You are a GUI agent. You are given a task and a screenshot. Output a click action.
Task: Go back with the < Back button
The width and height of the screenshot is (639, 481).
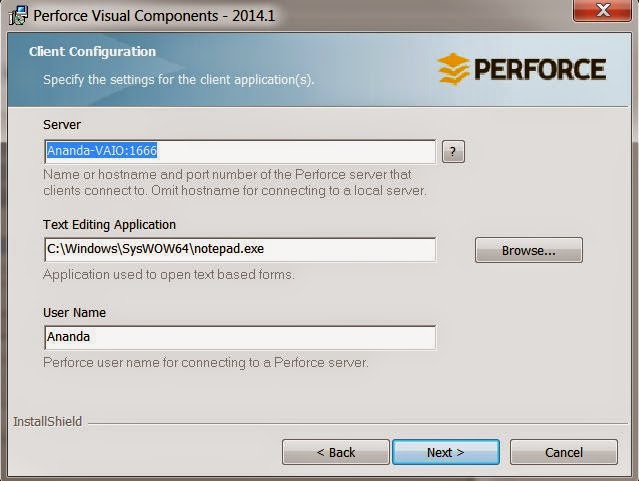(335, 452)
